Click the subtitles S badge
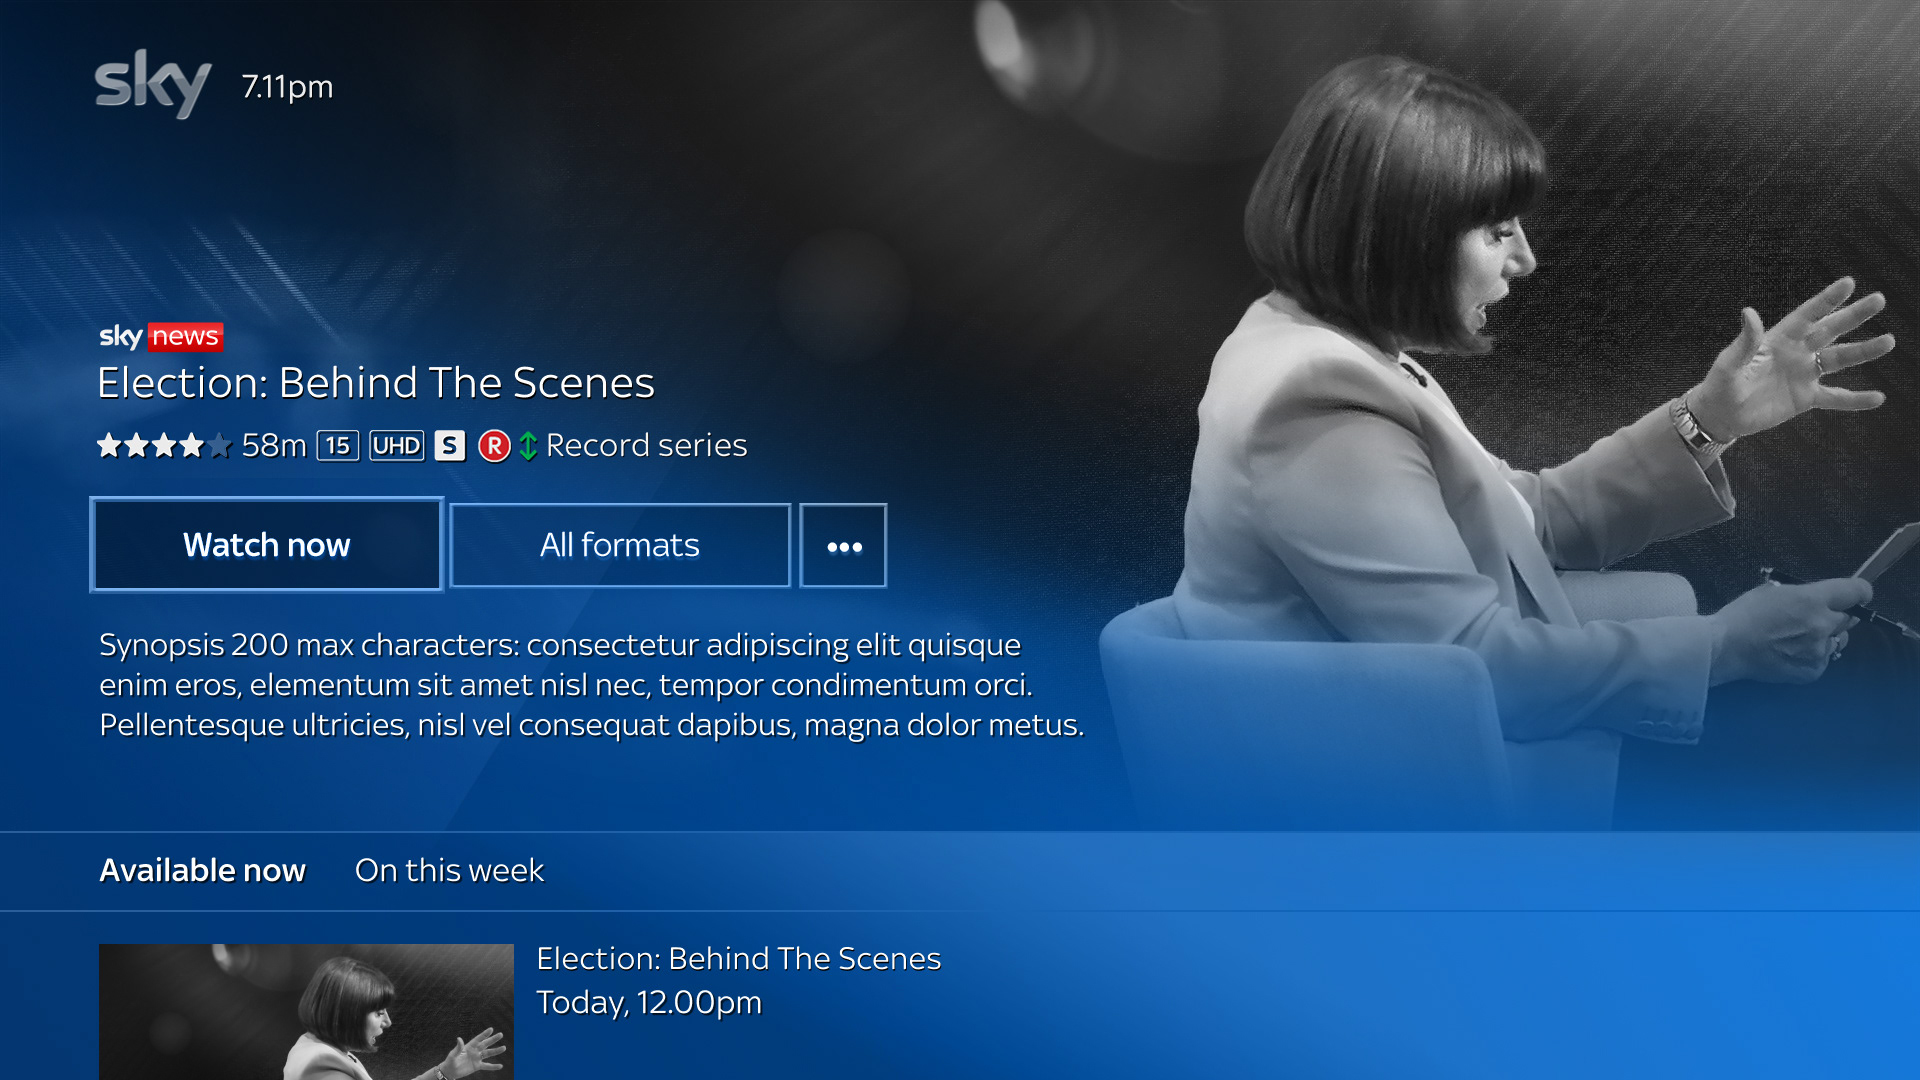Screen dimensions: 1920x1080 pos(450,445)
